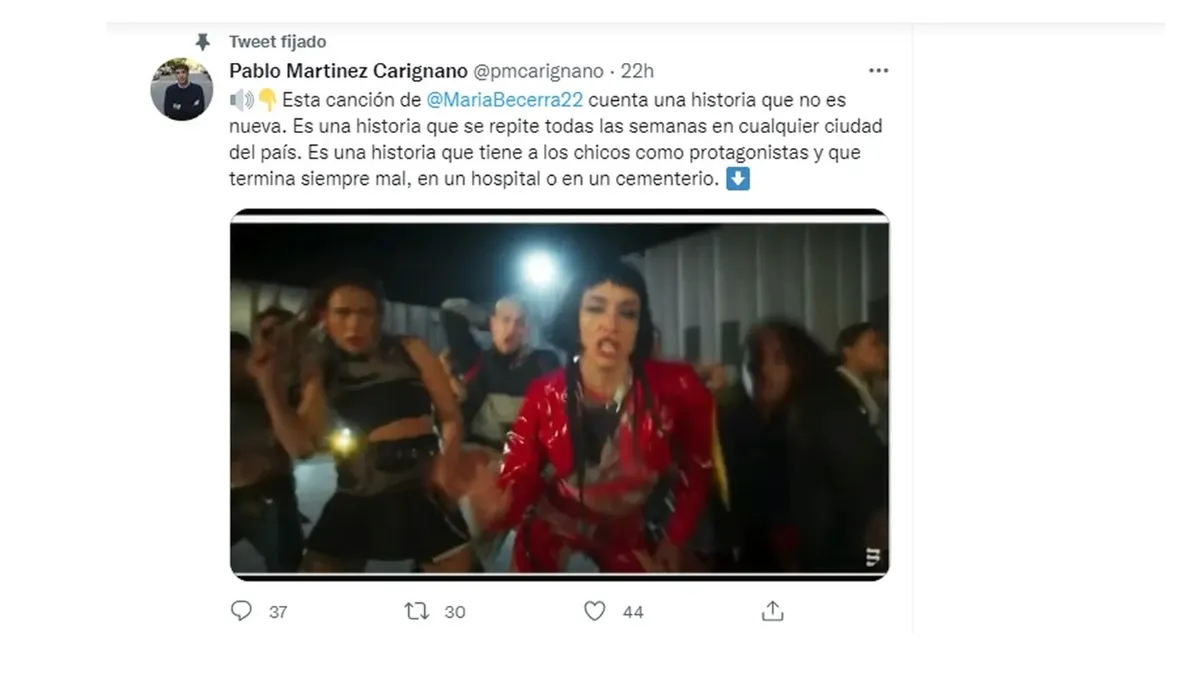This screenshot has height=675, width=1200.
Task: Click the pointing-down hand emoji
Action: 267,99
